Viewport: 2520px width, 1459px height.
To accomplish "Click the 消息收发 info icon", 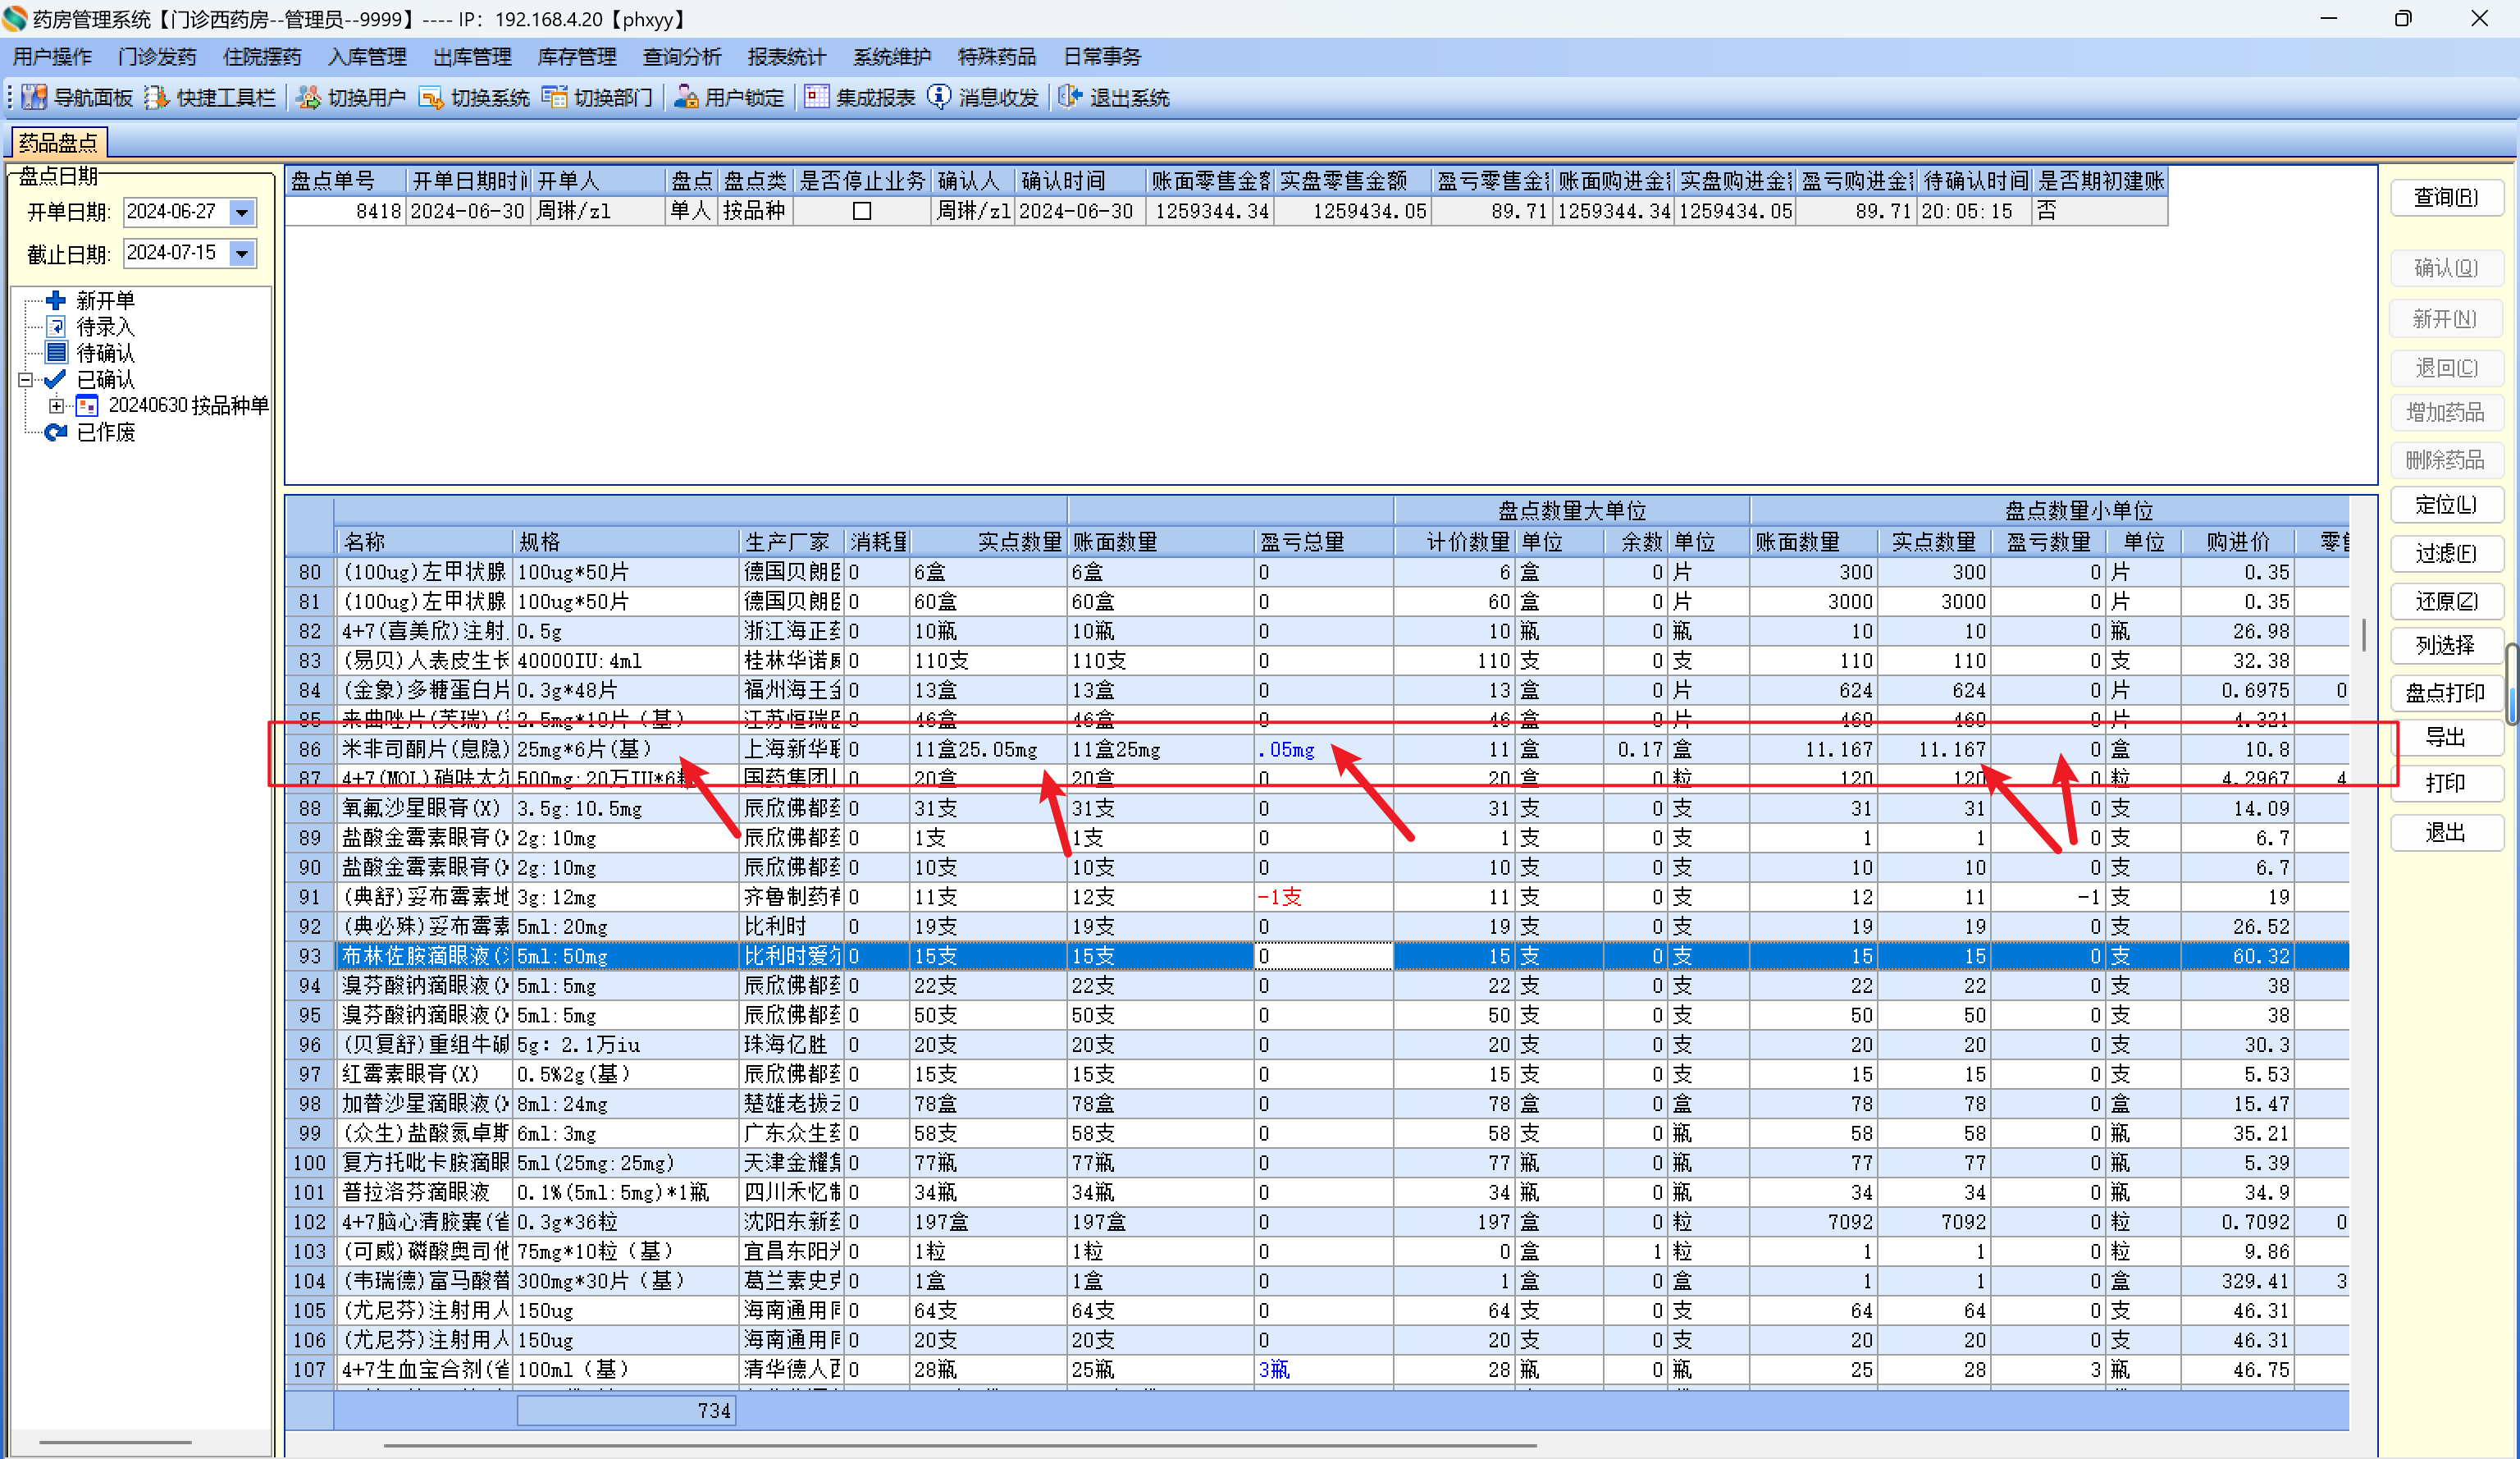I will pos(939,97).
